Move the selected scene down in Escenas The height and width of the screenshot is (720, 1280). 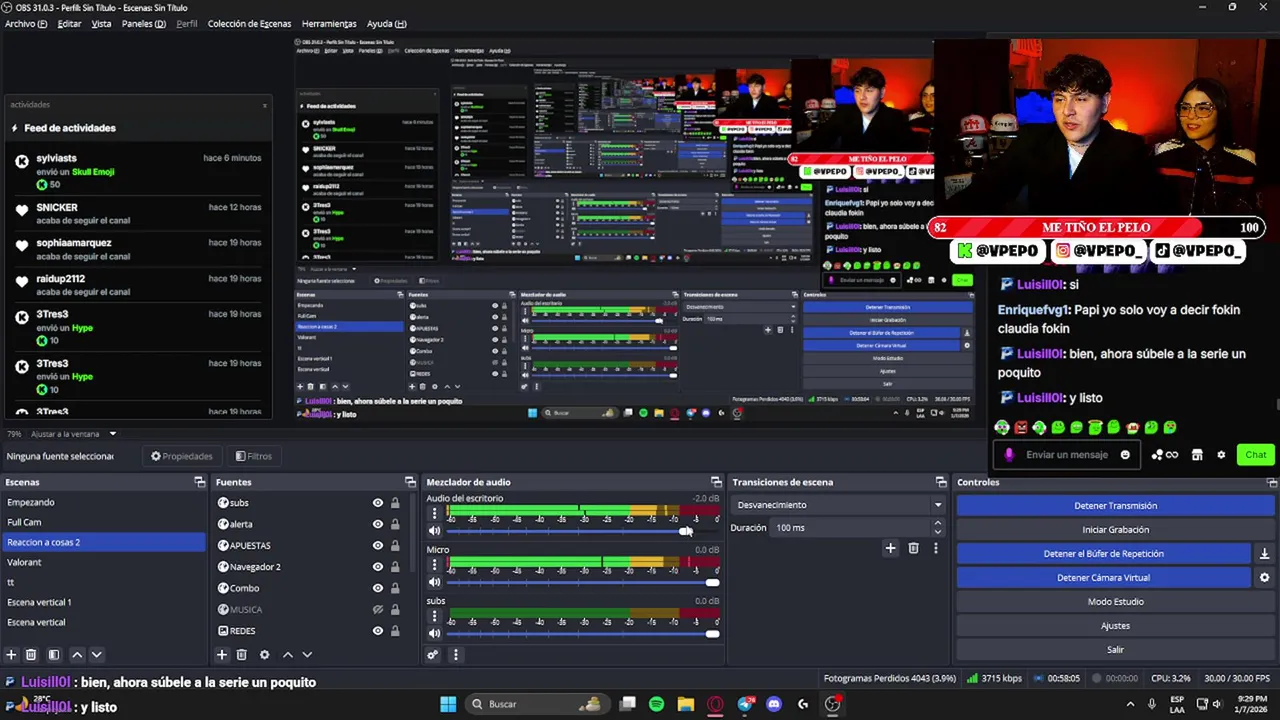(x=96, y=655)
